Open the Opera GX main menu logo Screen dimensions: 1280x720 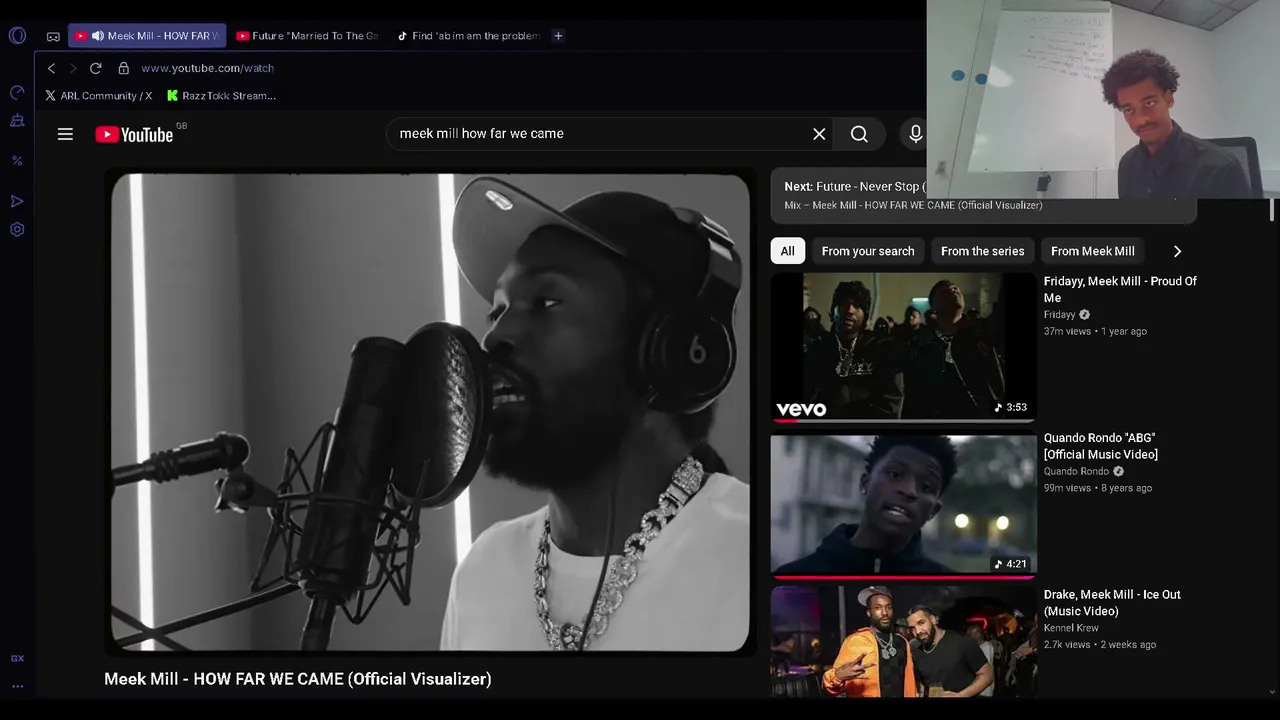[x=17, y=36]
